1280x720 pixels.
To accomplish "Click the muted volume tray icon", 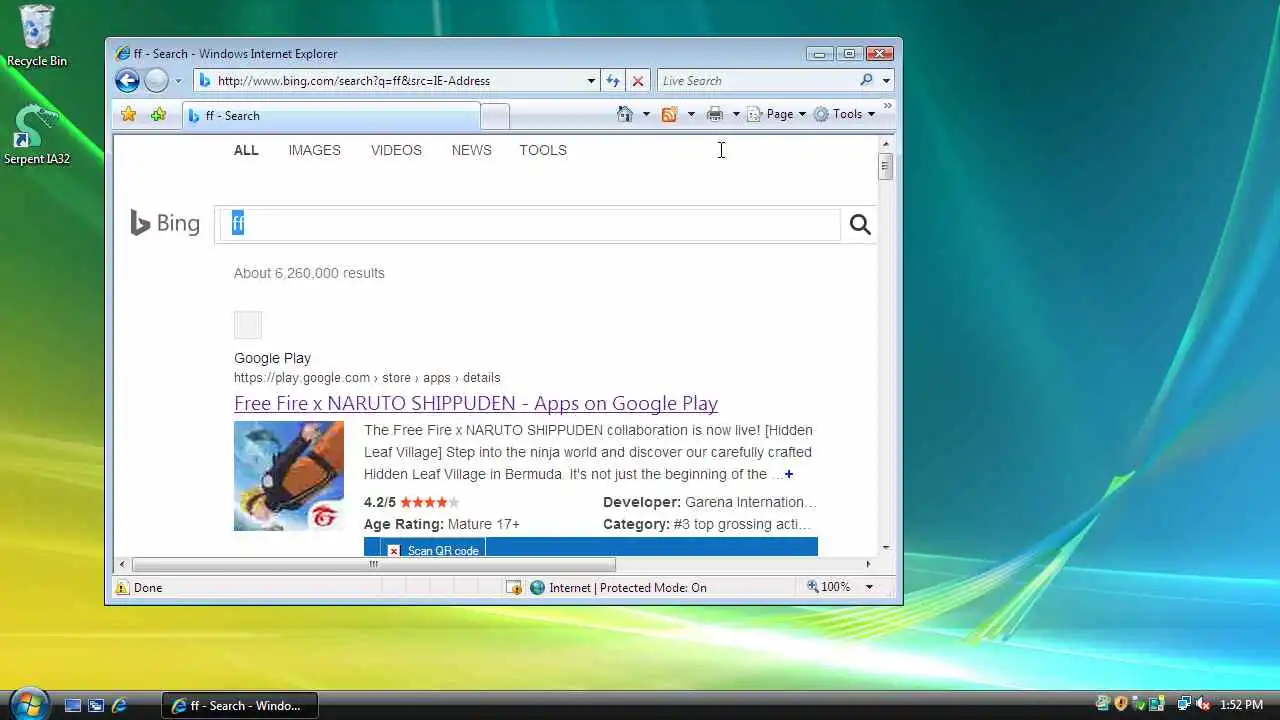I will point(1203,704).
